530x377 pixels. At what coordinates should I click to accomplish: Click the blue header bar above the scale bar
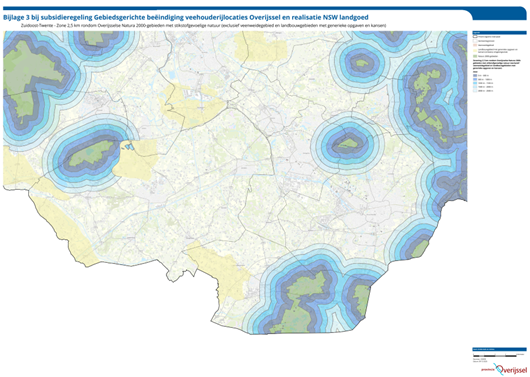(x=500, y=349)
